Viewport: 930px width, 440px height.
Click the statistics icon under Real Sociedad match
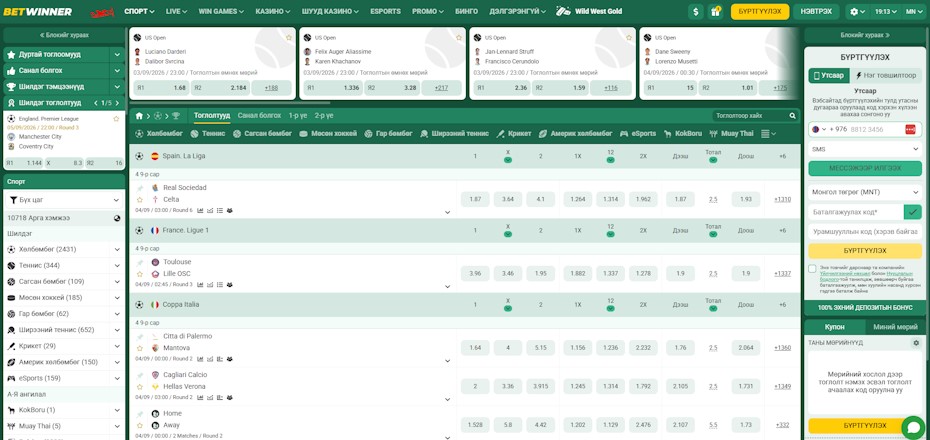click(200, 210)
